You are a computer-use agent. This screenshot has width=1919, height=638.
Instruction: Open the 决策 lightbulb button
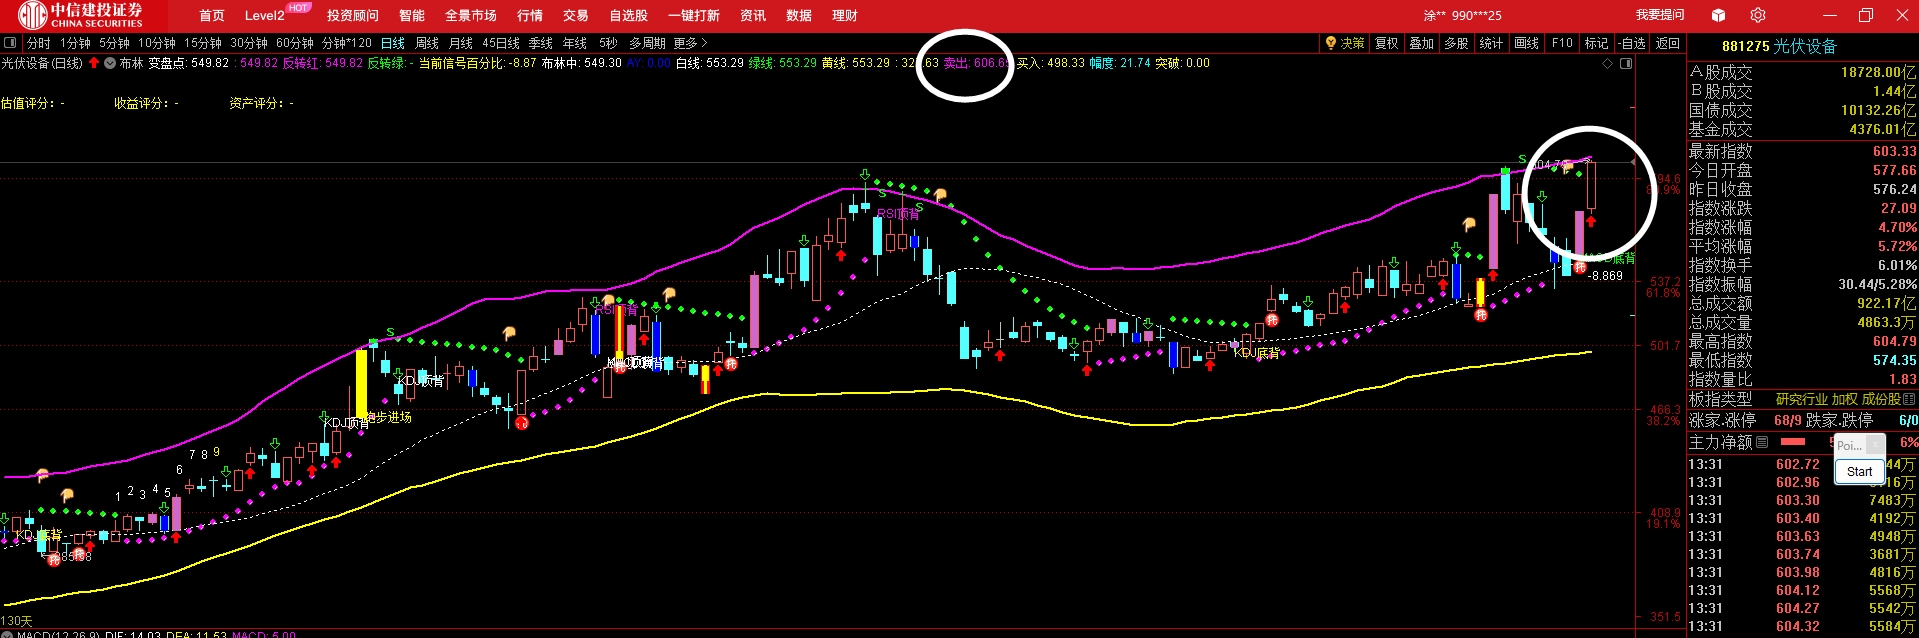(x=1344, y=43)
